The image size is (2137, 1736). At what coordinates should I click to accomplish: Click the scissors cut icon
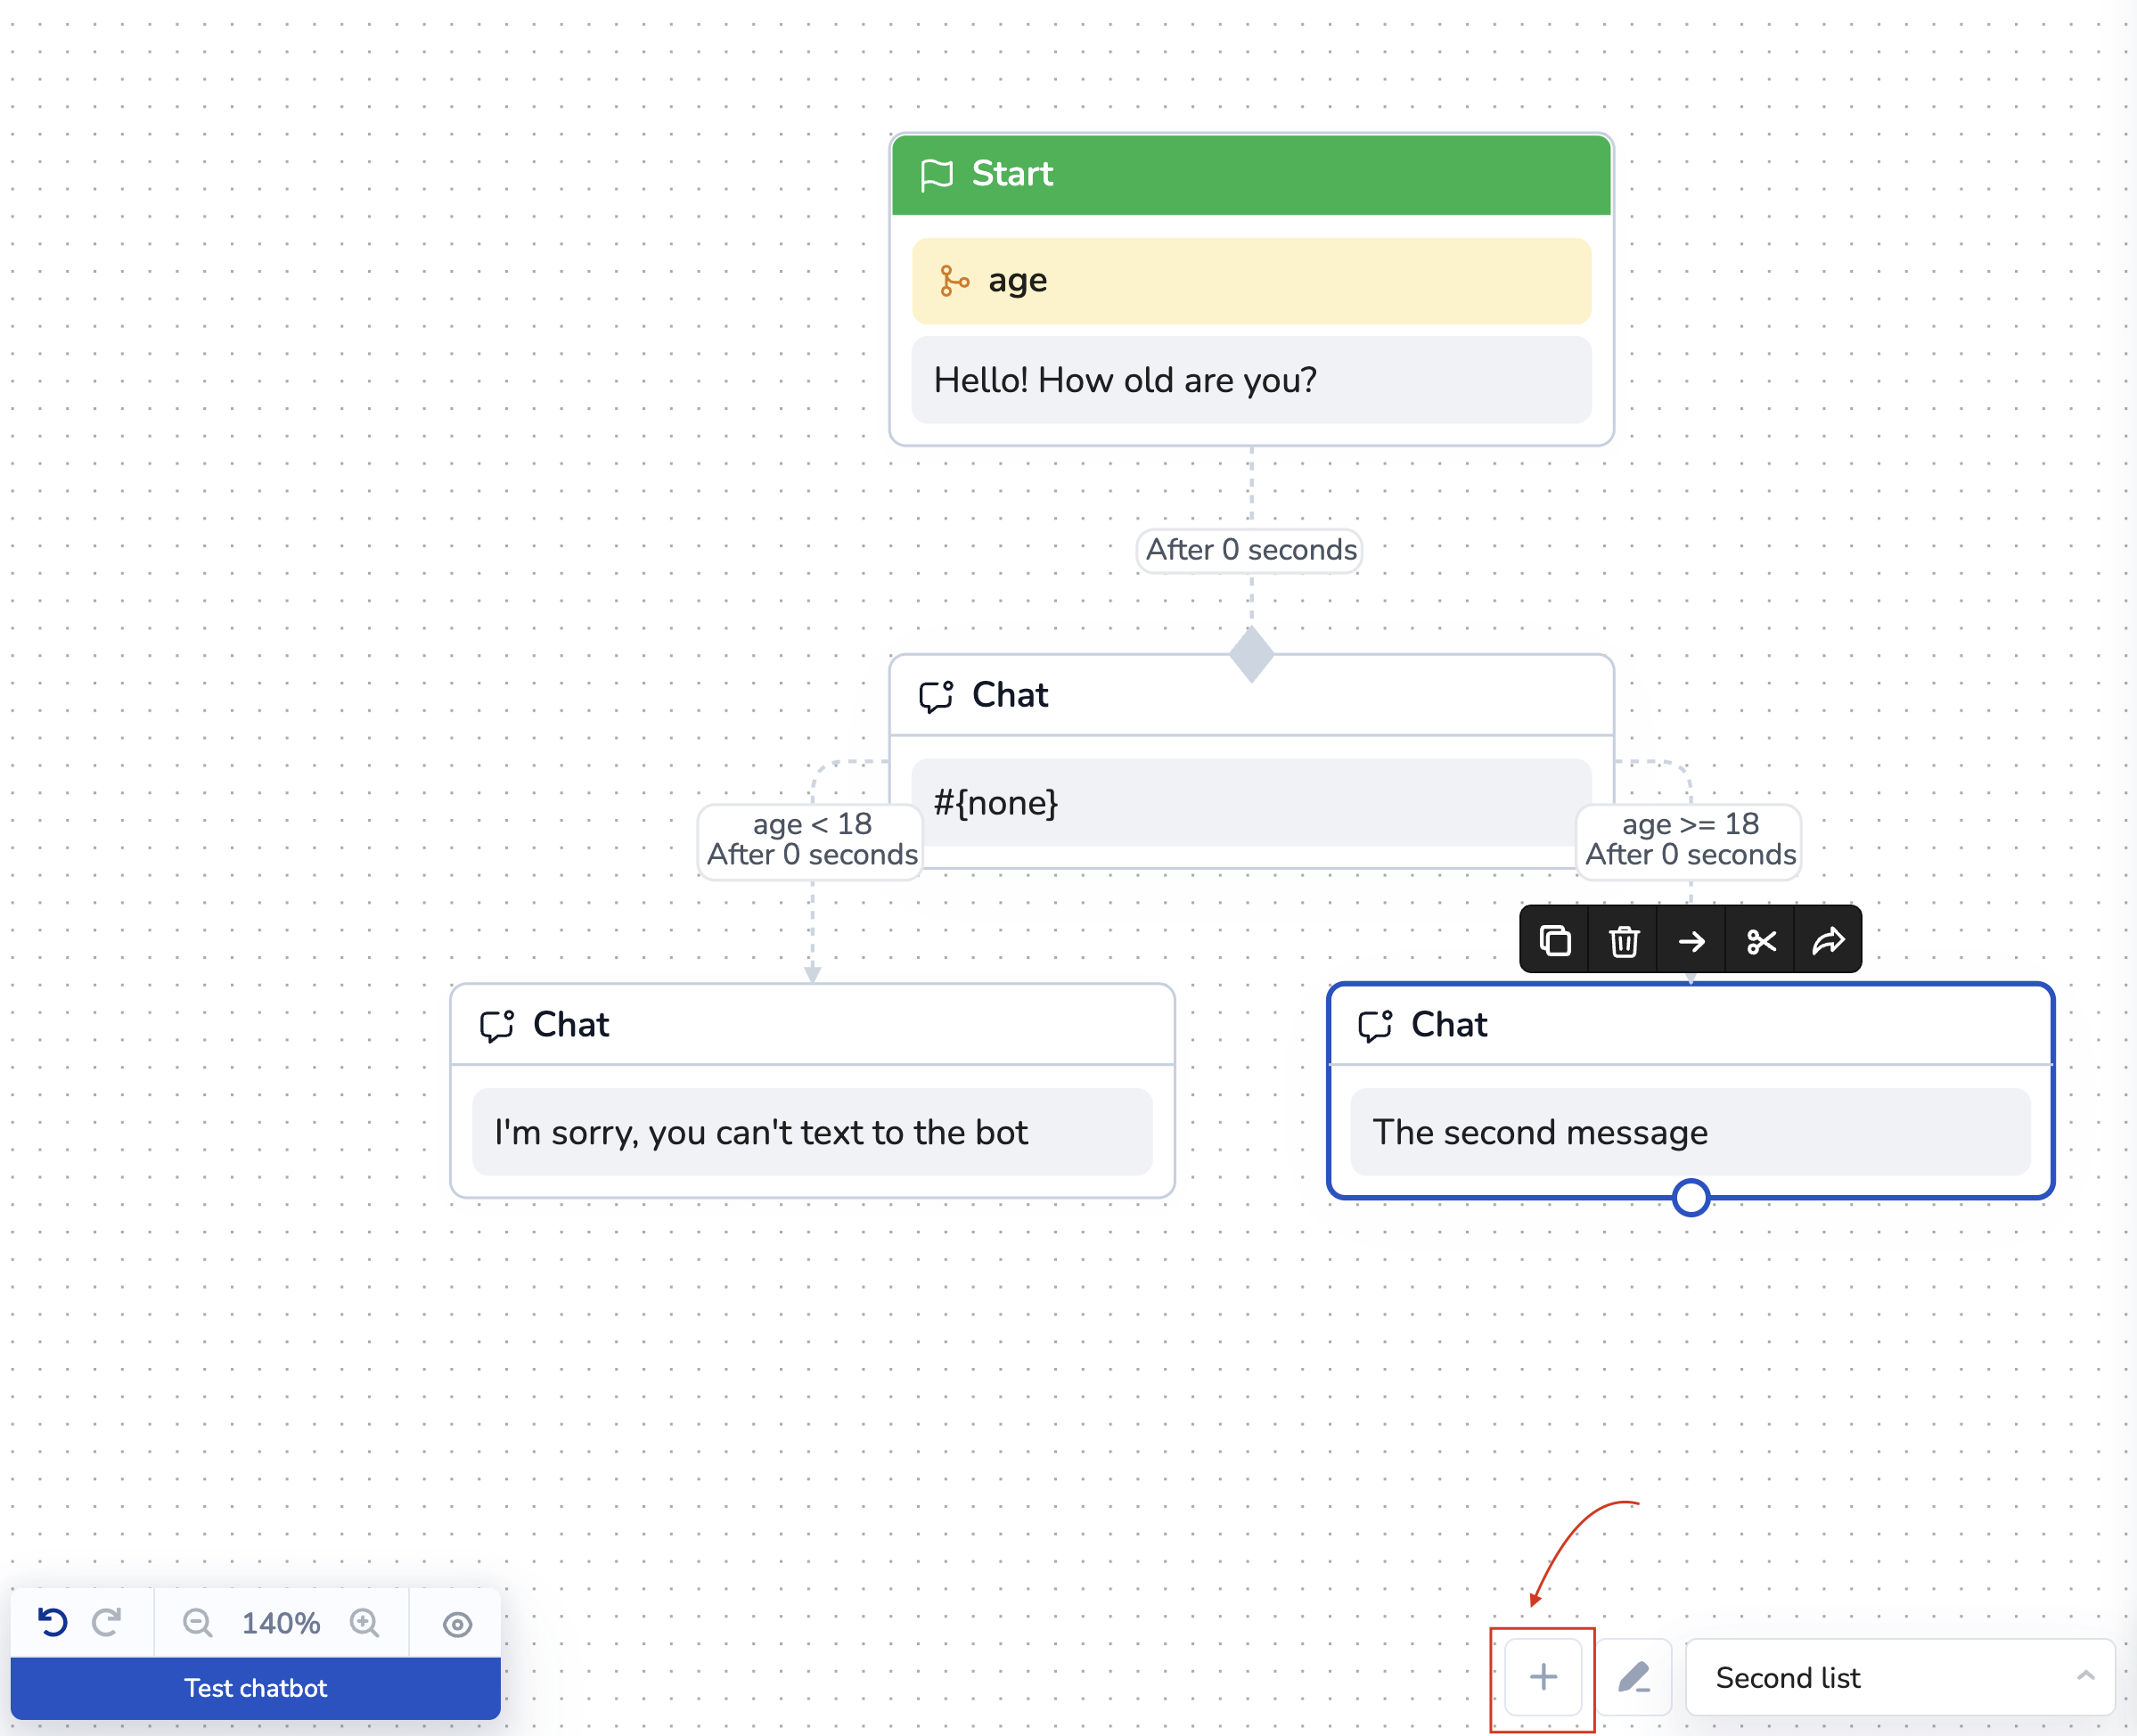point(1761,941)
